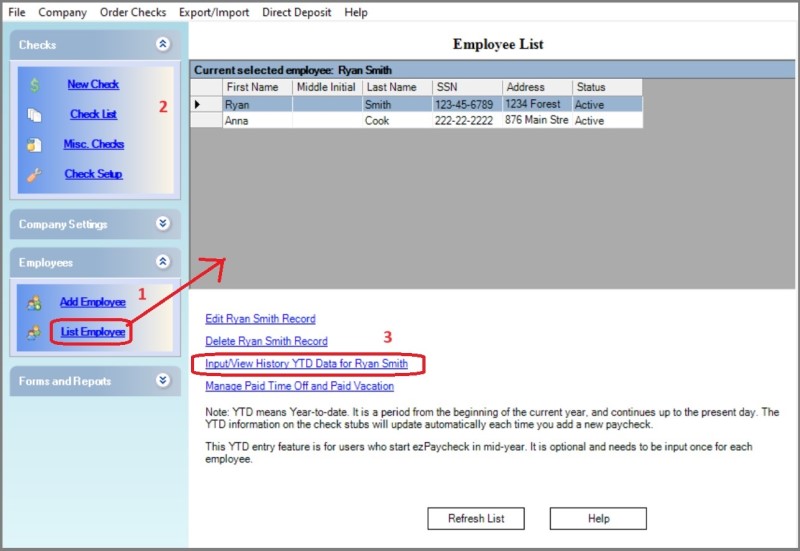
Task: Collapse the Checks panel
Action: click(163, 45)
